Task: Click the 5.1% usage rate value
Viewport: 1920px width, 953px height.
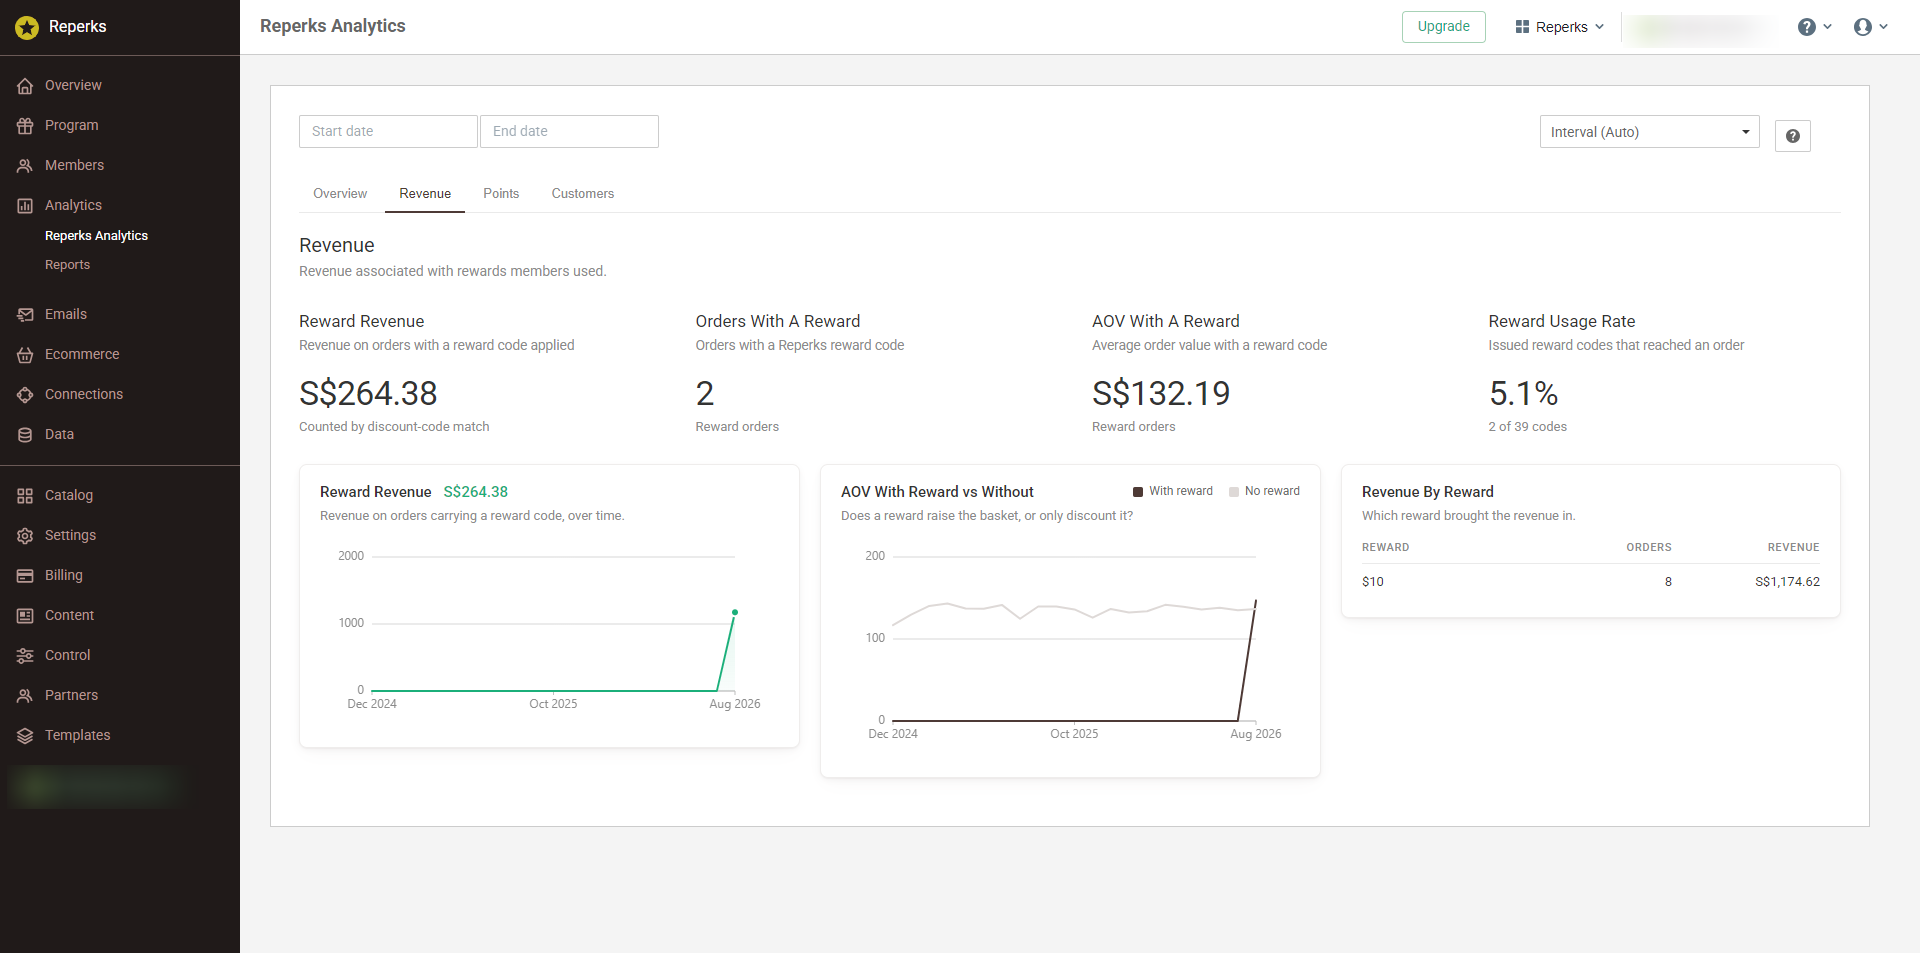Action: [1523, 394]
